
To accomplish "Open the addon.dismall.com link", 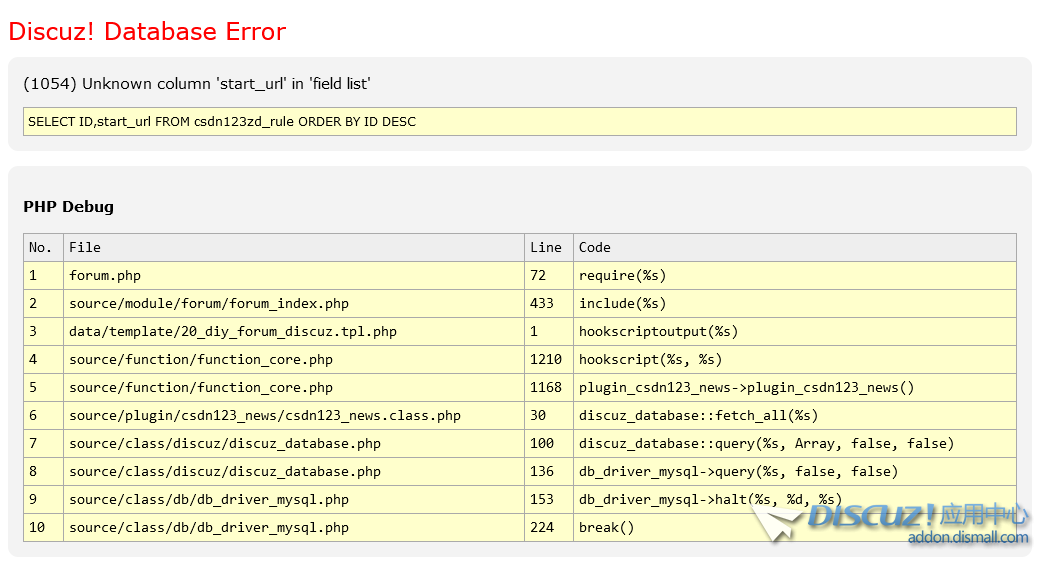I will point(967,538).
